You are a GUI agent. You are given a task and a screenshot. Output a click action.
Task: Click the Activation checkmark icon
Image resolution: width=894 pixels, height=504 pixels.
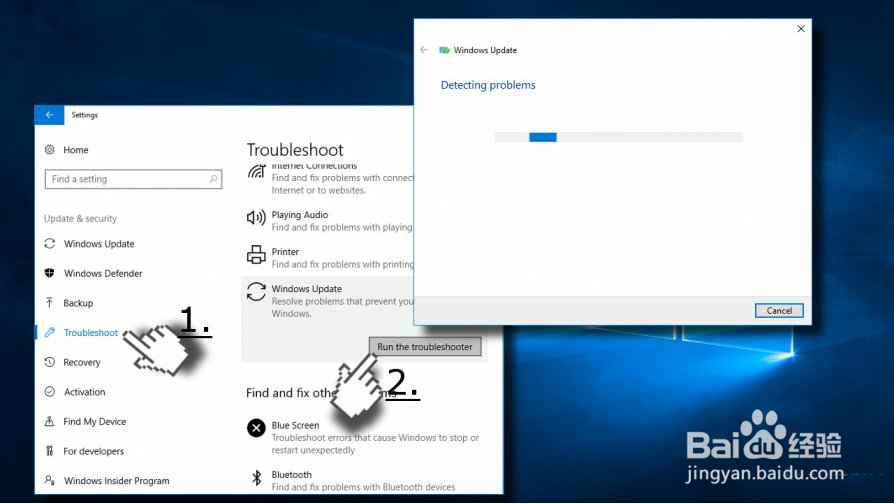50,392
